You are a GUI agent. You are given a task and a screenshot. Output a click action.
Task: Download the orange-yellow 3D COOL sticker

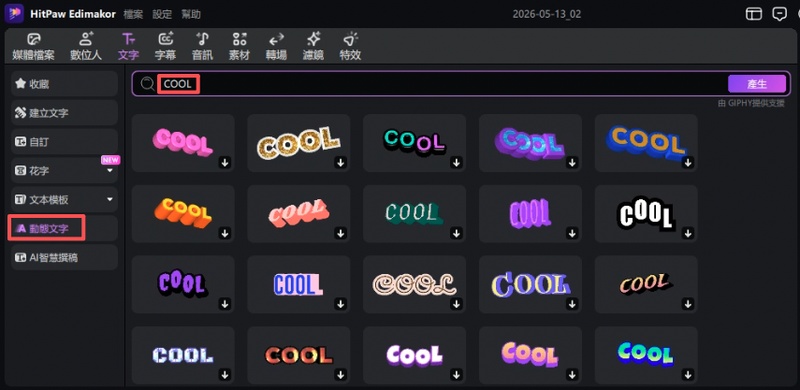(x=225, y=233)
